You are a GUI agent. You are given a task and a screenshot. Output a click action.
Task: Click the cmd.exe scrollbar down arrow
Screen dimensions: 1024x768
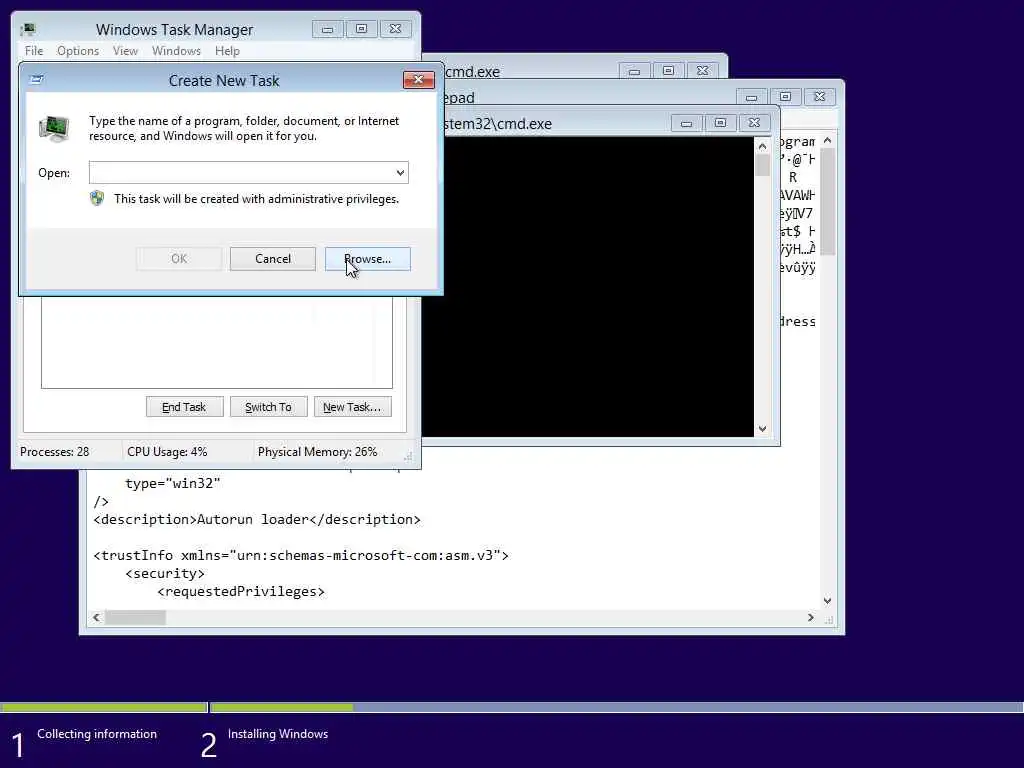(762, 429)
